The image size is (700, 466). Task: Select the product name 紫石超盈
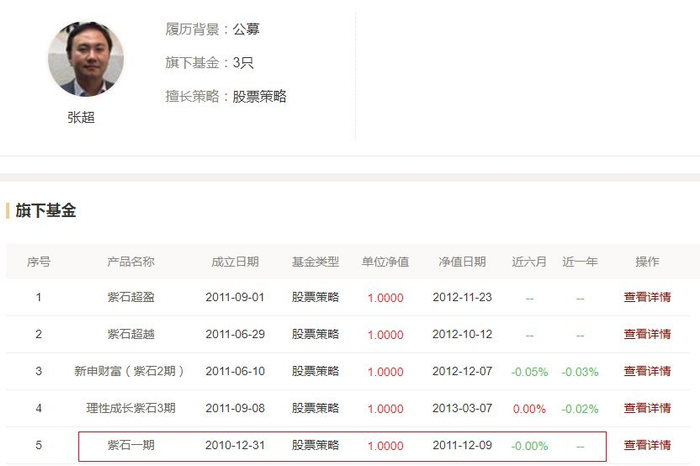131,297
